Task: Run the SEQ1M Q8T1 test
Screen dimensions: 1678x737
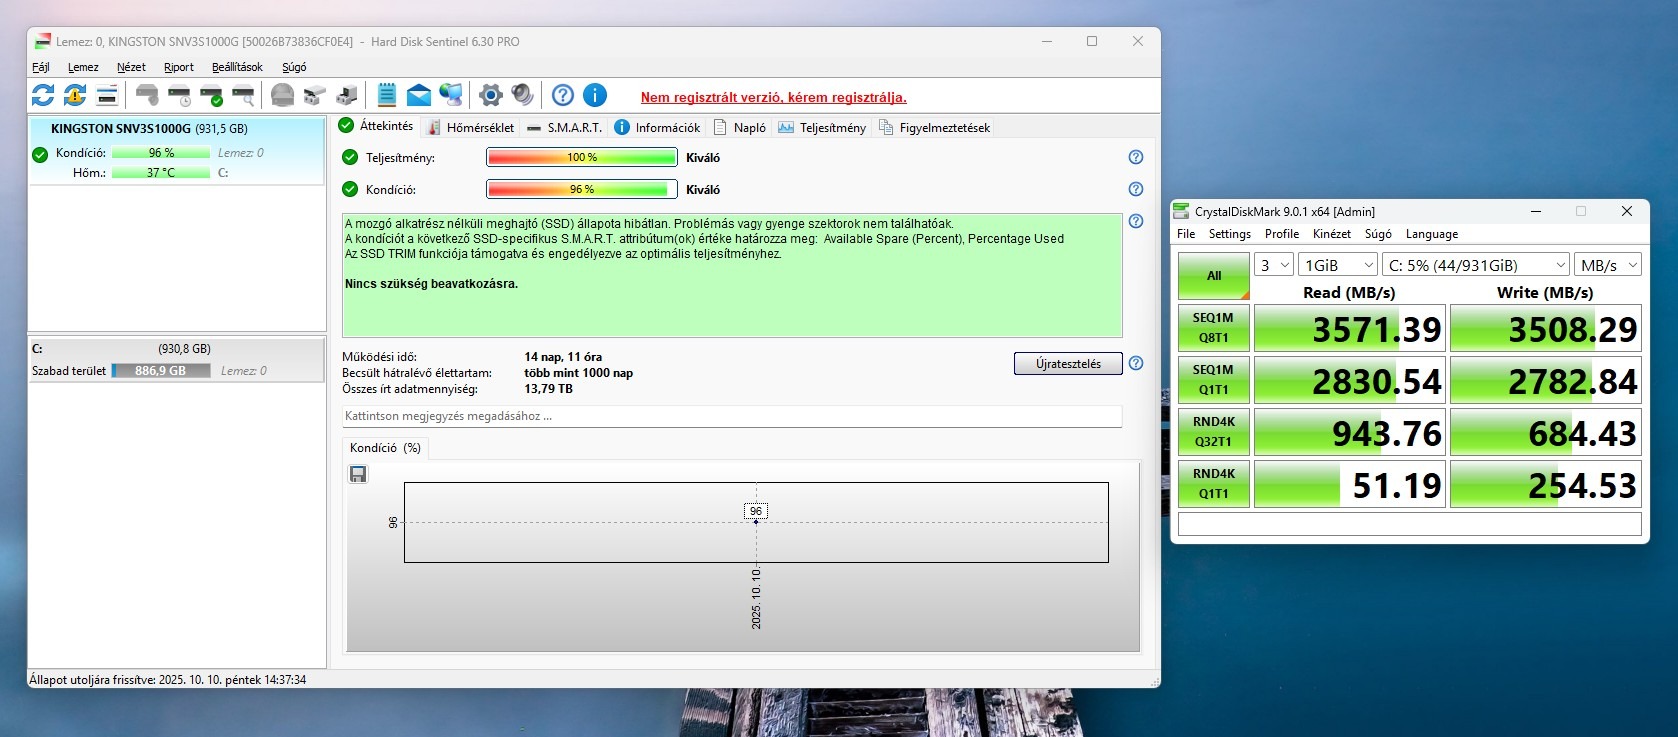Action: [x=1214, y=328]
